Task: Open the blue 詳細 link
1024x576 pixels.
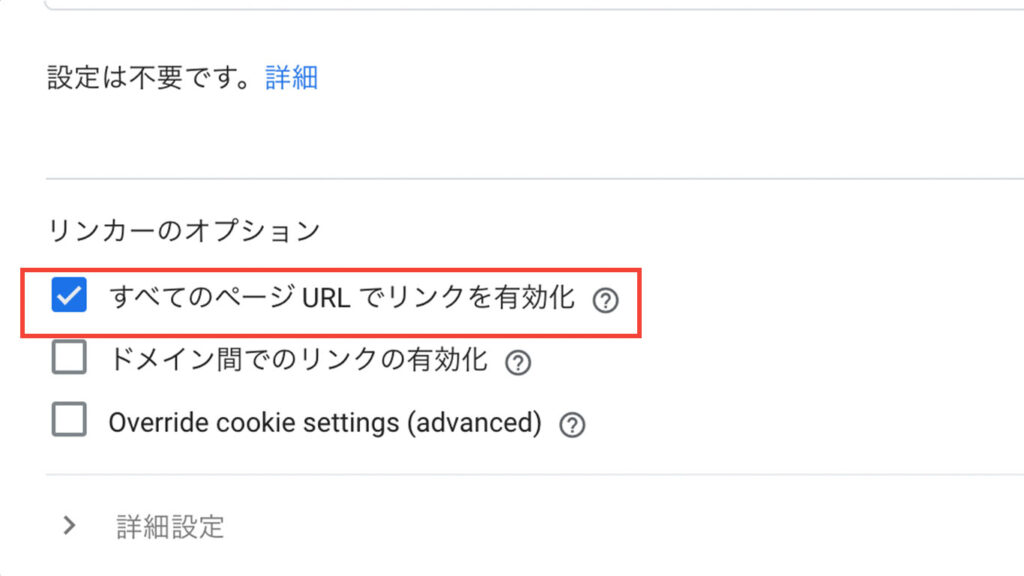Action: click(291, 77)
